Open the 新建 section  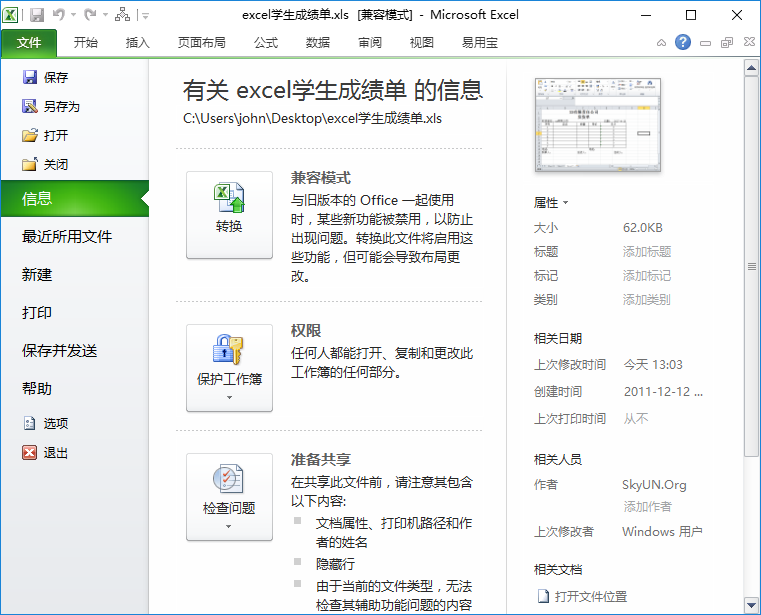point(37,275)
